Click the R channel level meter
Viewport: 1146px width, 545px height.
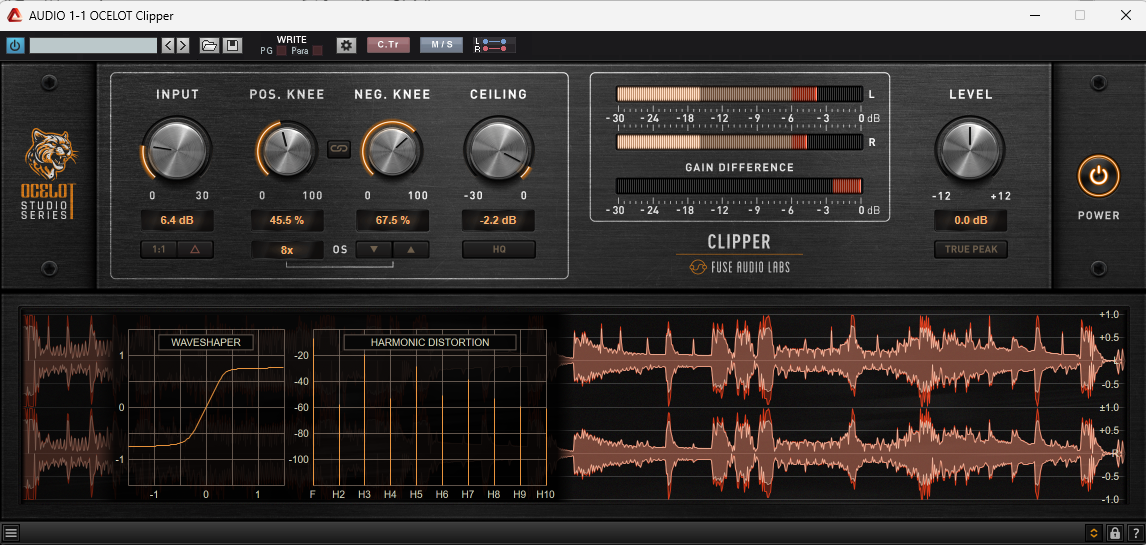pyautogui.click(x=739, y=142)
